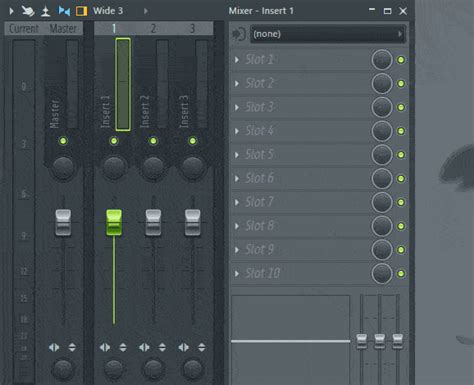Click the Master bottom send knob

pos(63,369)
